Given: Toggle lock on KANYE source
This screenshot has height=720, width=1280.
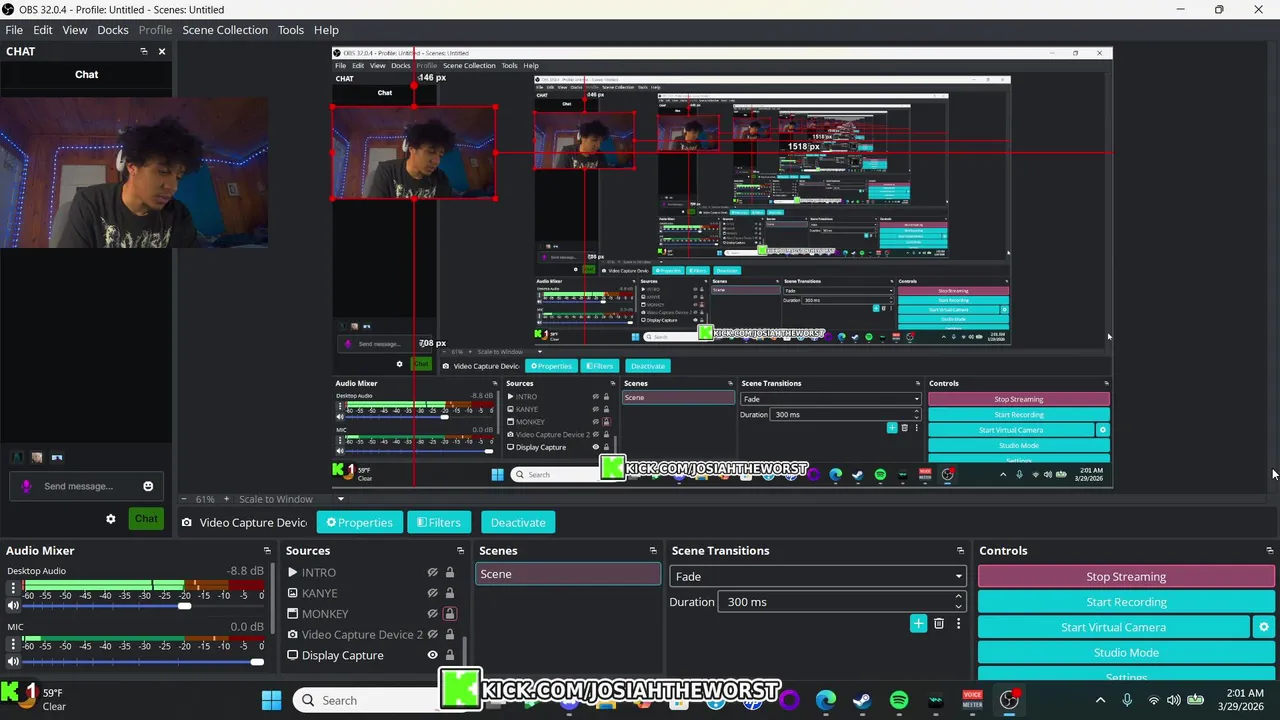Looking at the screenshot, I should 450,593.
